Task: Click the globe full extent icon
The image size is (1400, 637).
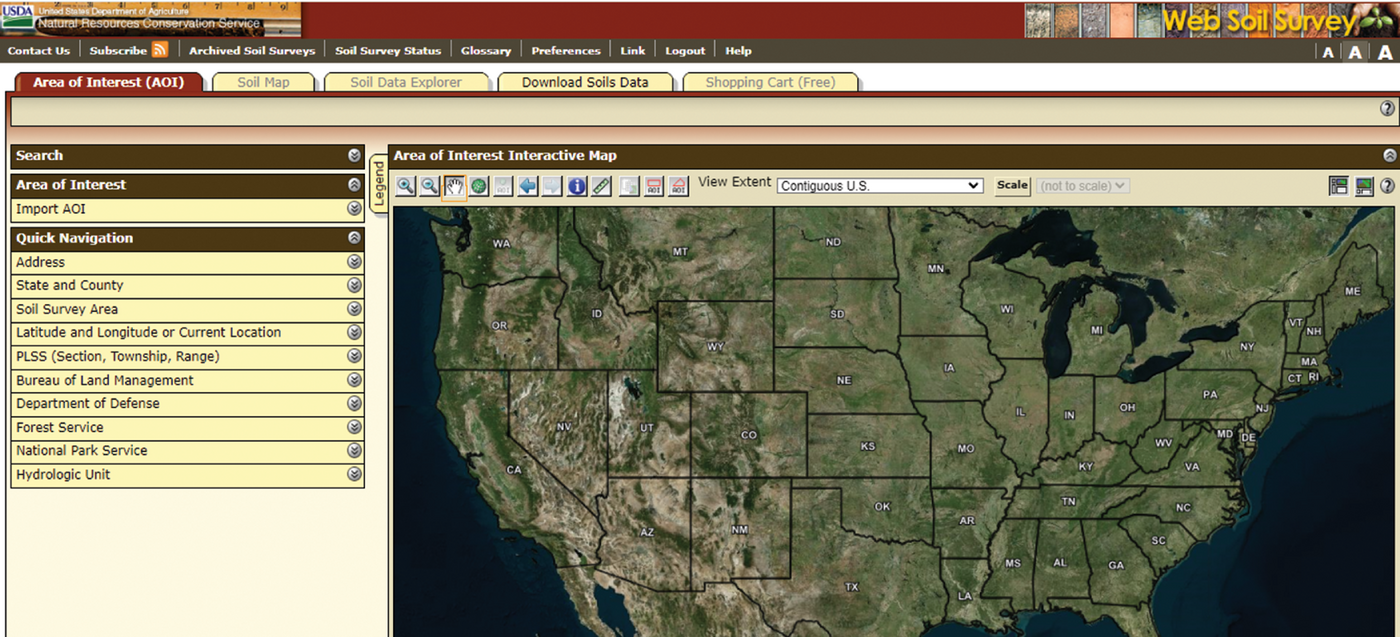Action: pos(479,186)
